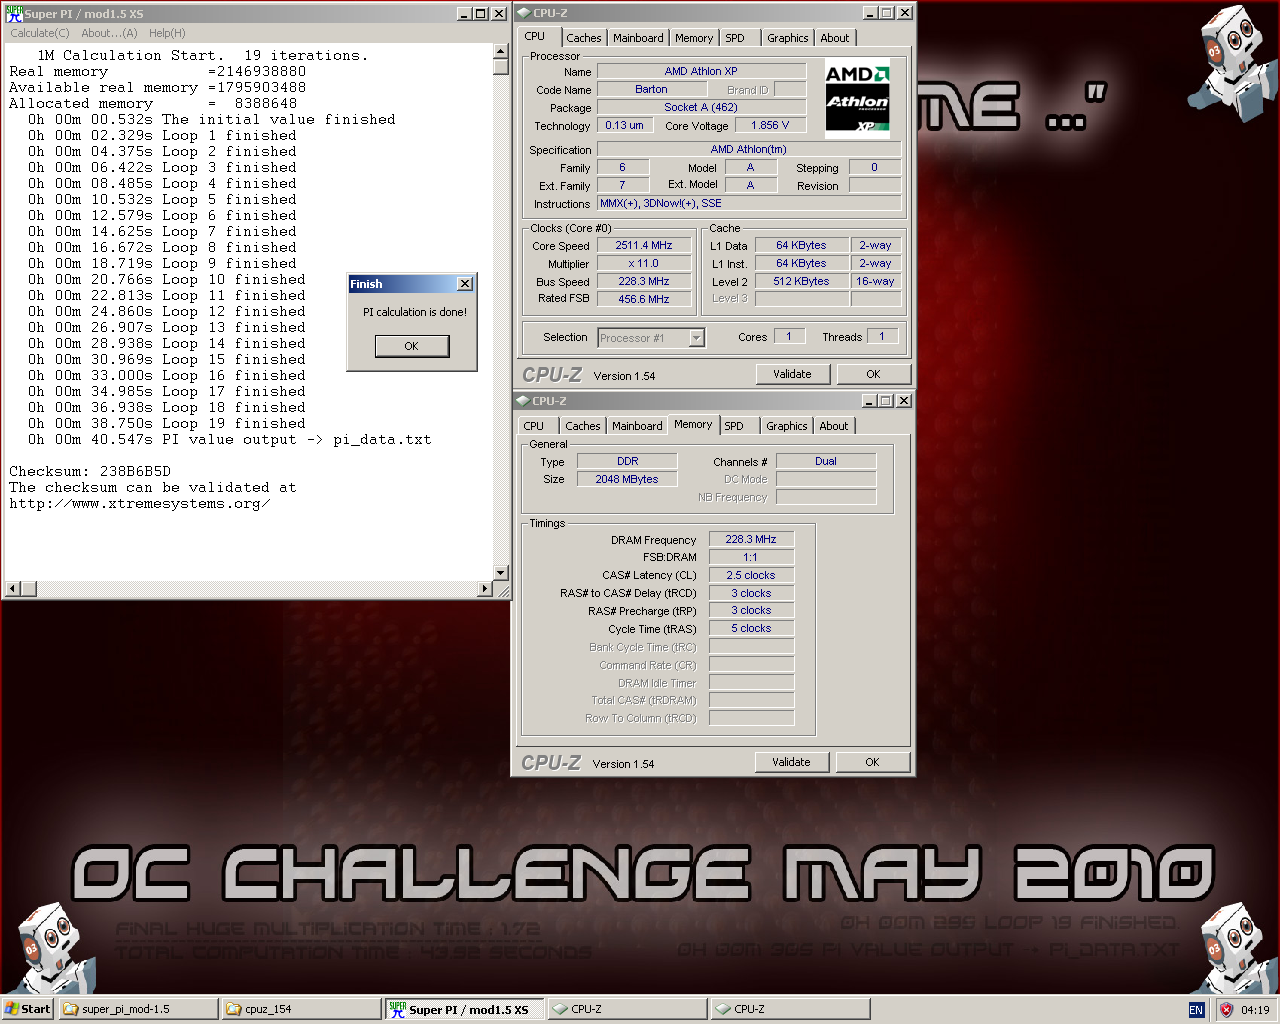Click OK in the Finish dialog
This screenshot has width=1280, height=1024.
[412, 346]
